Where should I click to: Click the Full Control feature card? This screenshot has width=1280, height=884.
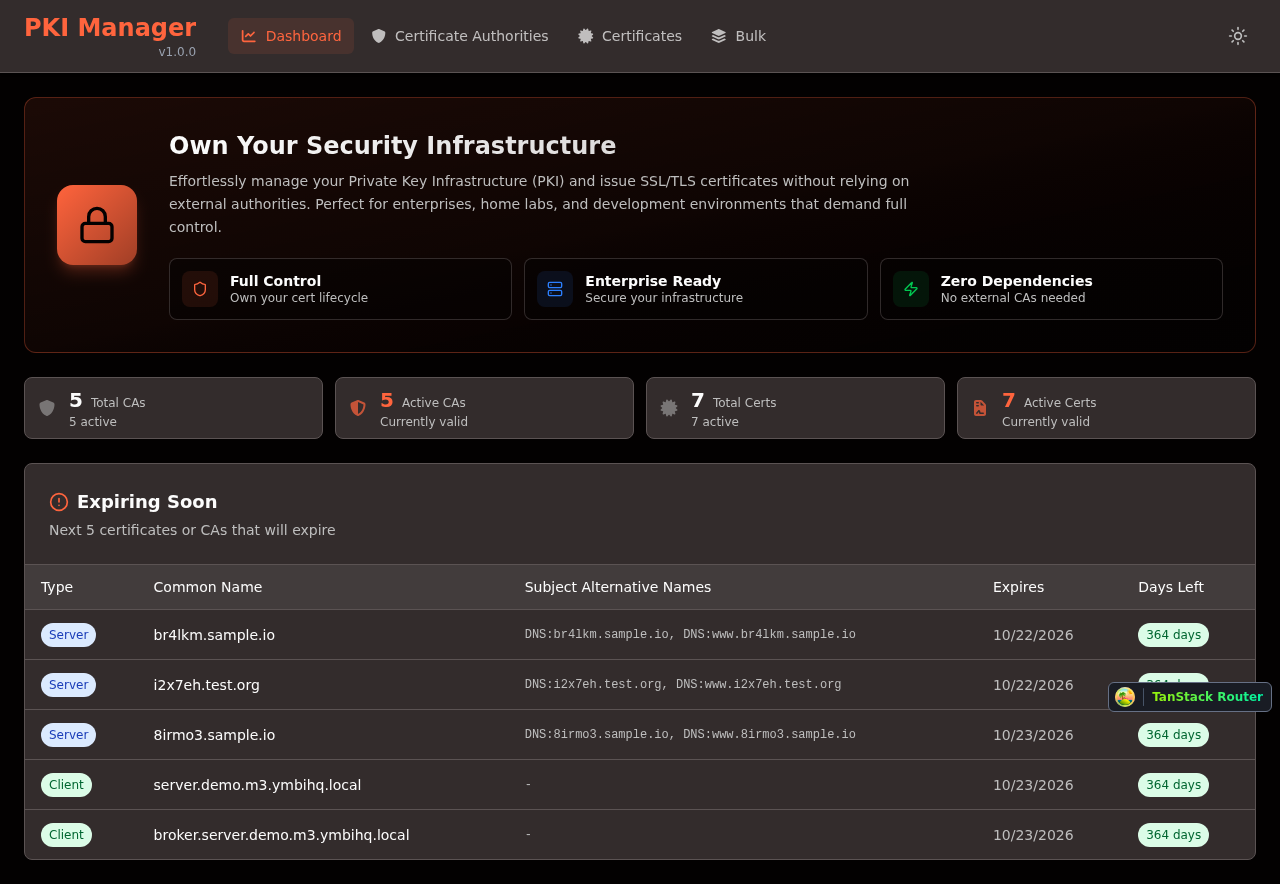pyautogui.click(x=340, y=289)
